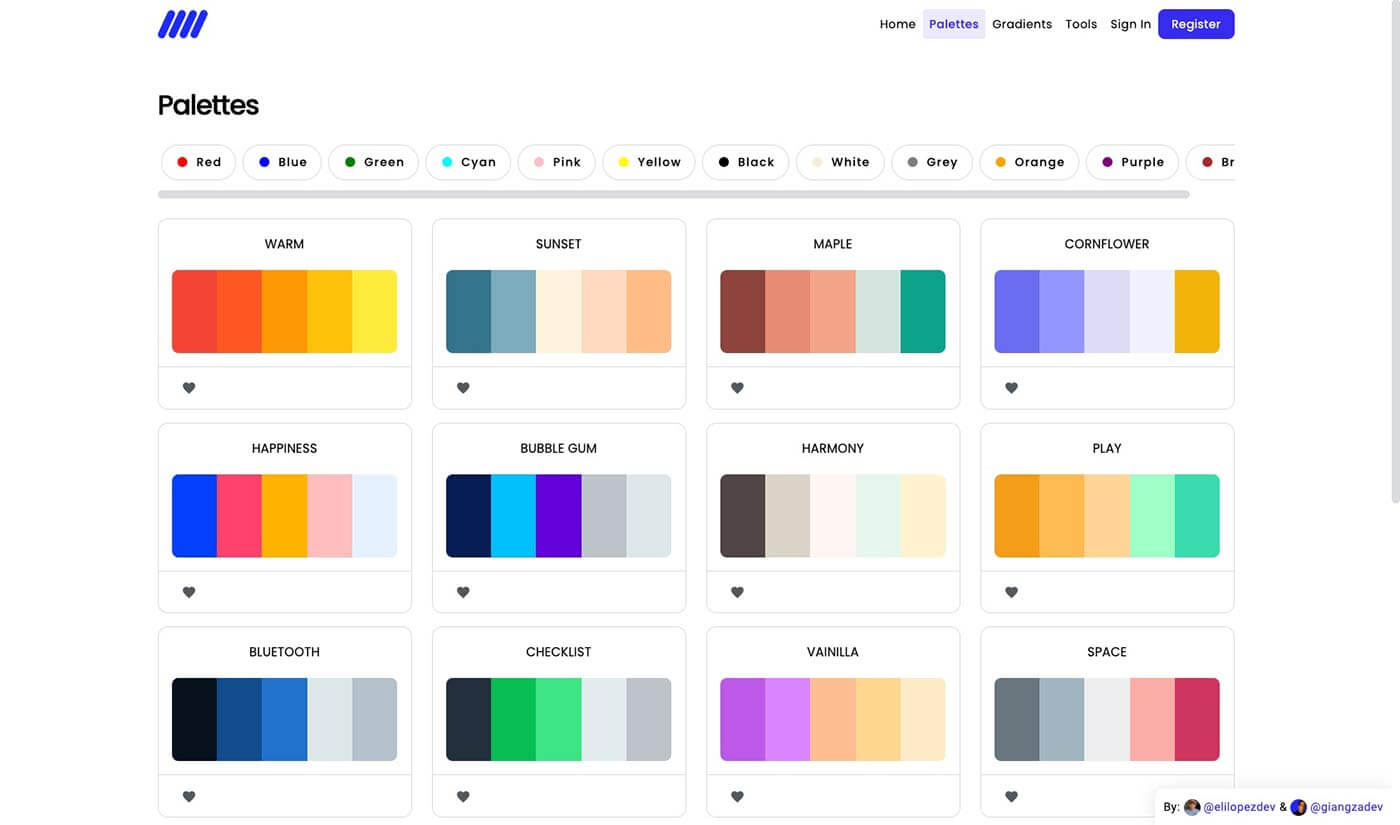Click the Register button

pyautogui.click(x=1196, y=24)
